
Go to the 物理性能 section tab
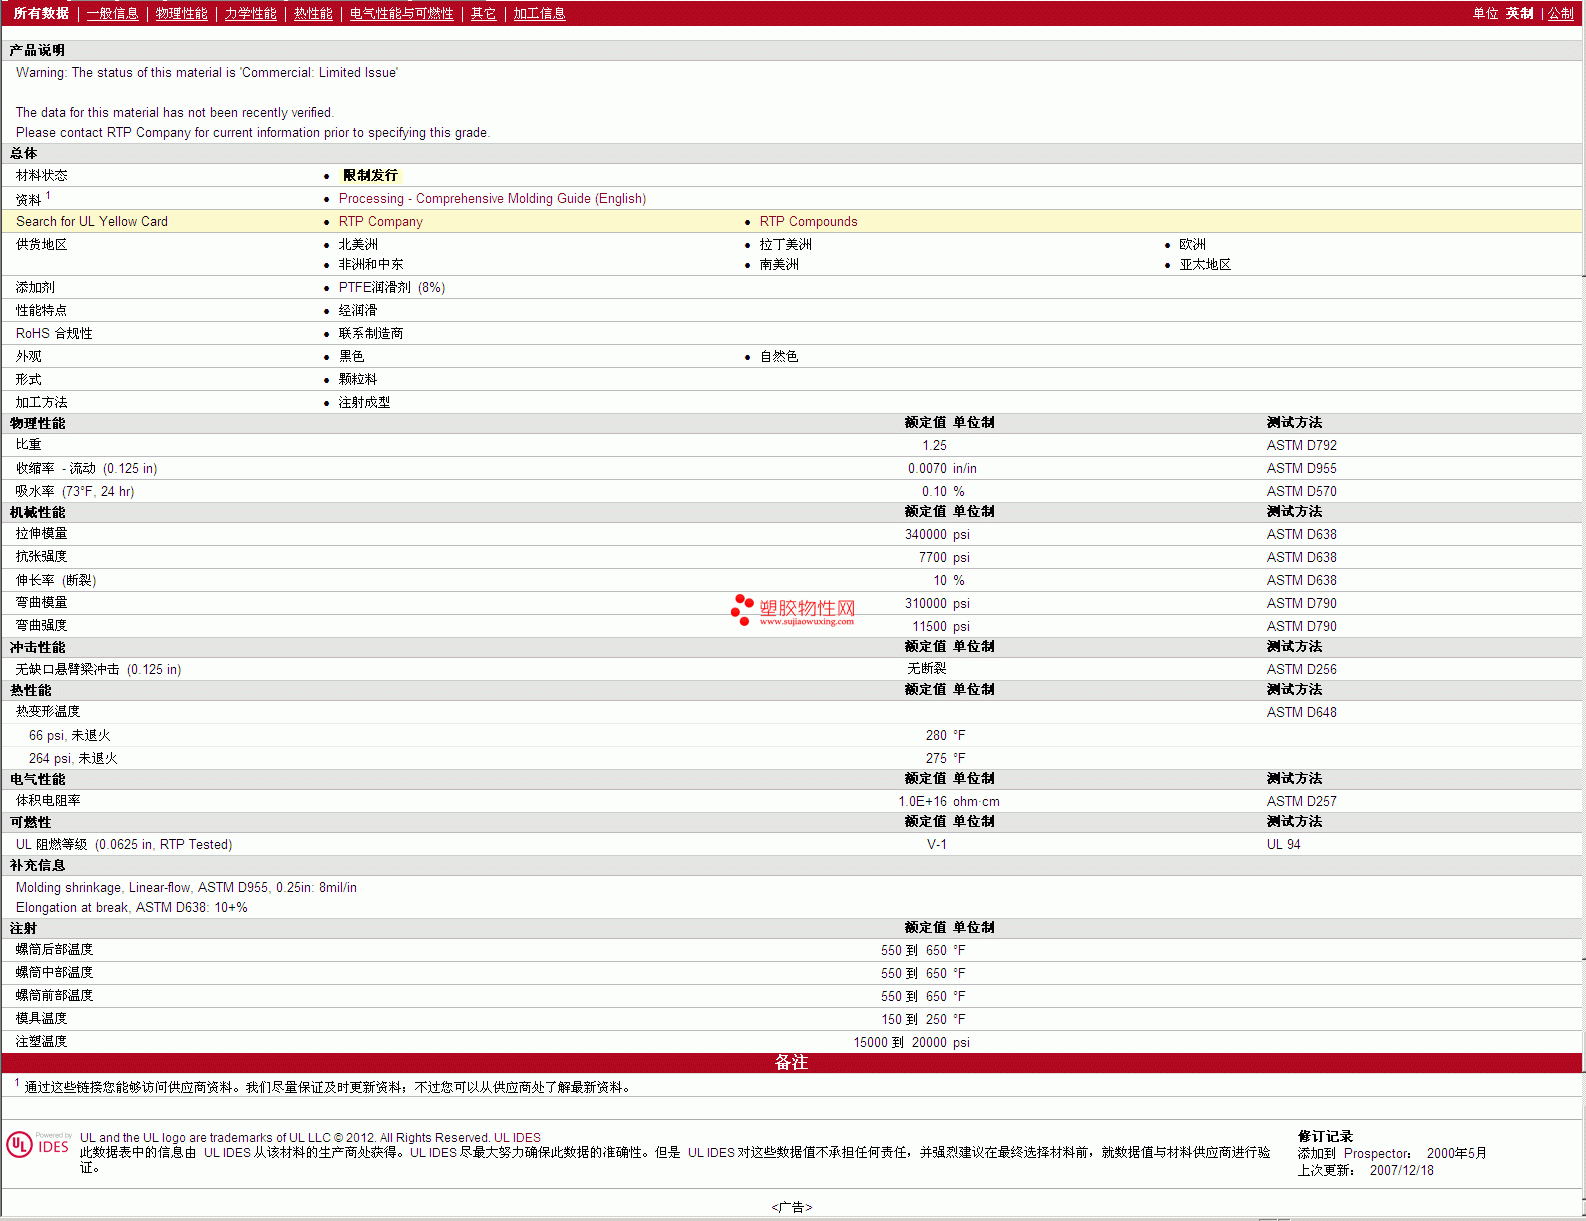(181, 13)
